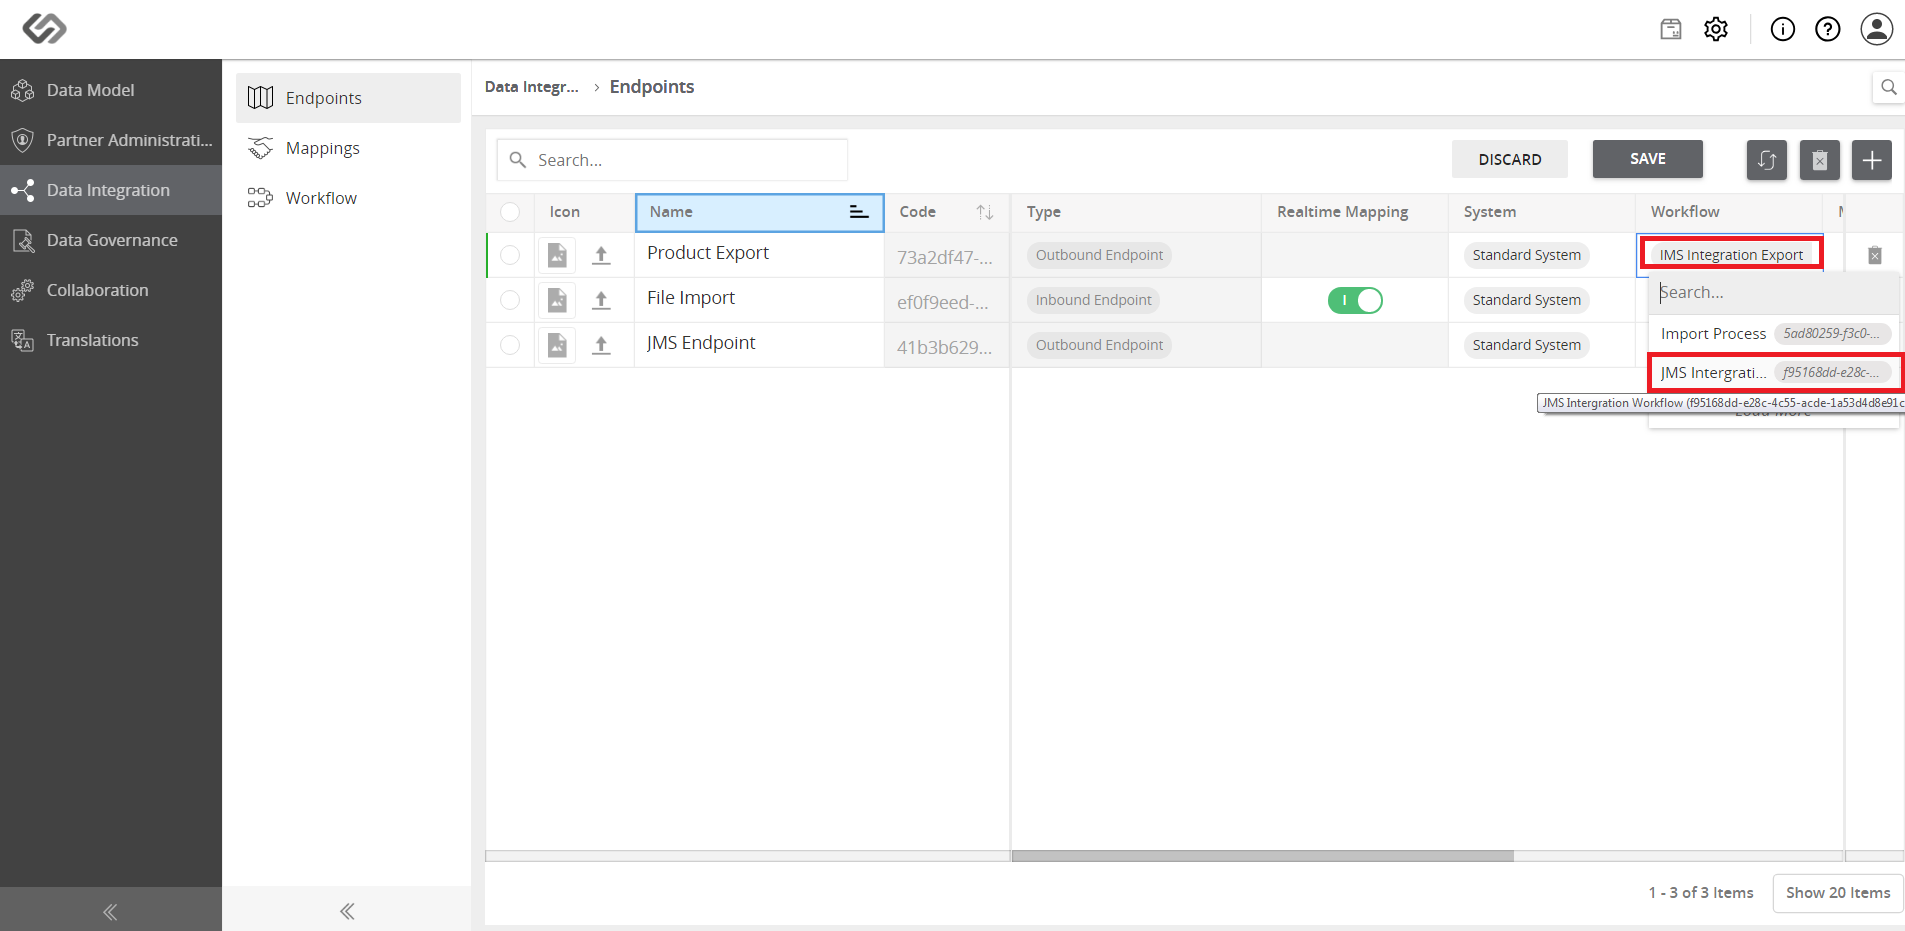Viewport: 1905px width, 931px height.
Task: Click code cell 73a2df47
Action: tap(945, 257)
